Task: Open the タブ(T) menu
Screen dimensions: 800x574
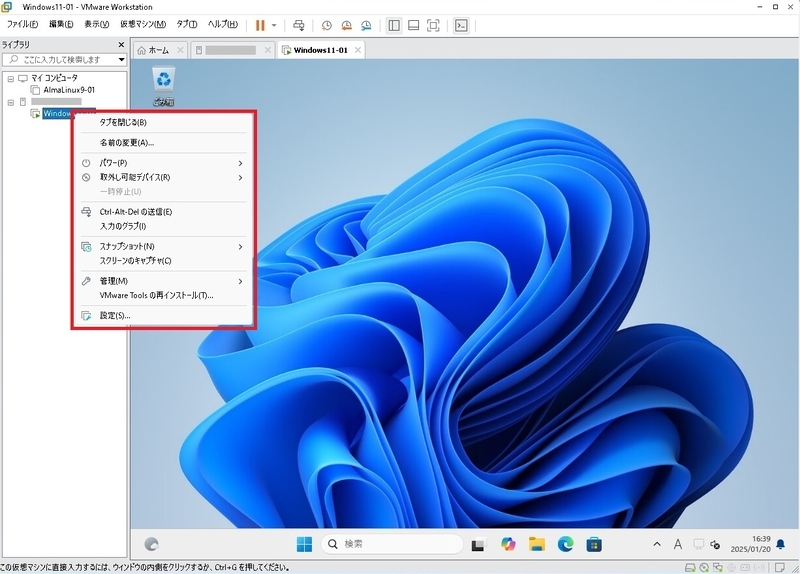Action: coord(187,24)
